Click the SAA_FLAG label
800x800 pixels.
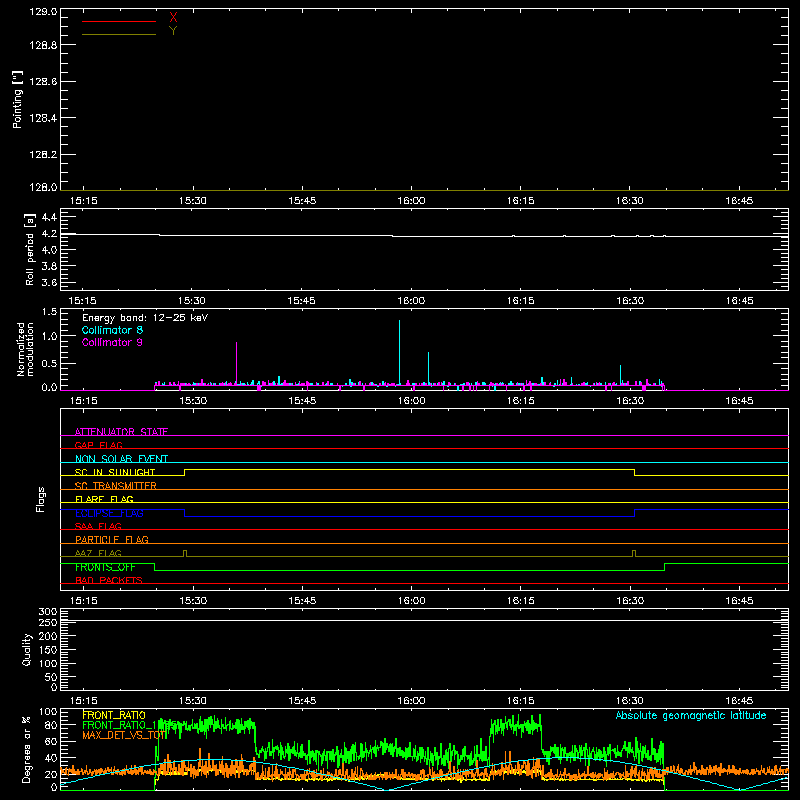(x=98, y=526)
